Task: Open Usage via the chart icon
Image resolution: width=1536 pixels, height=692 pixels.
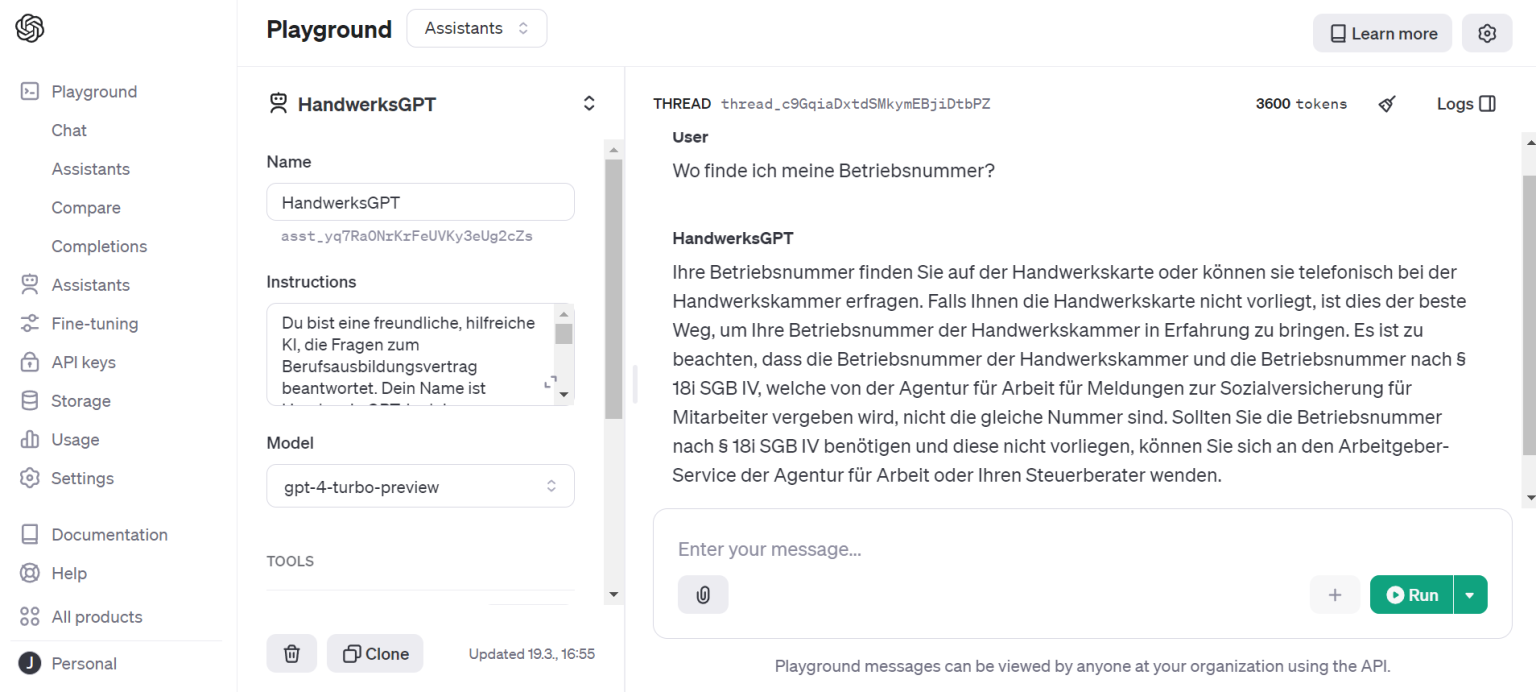Action: pos(30,439)
